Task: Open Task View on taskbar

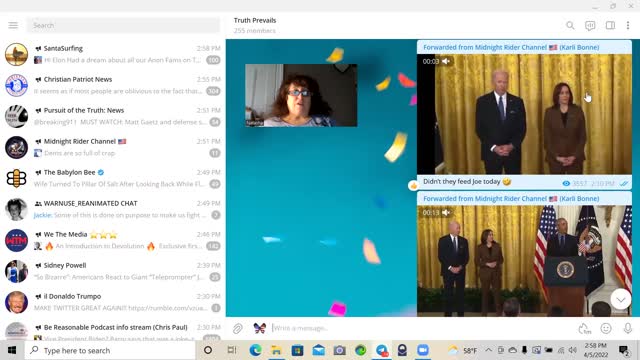Action: click(x=232, y=350)
